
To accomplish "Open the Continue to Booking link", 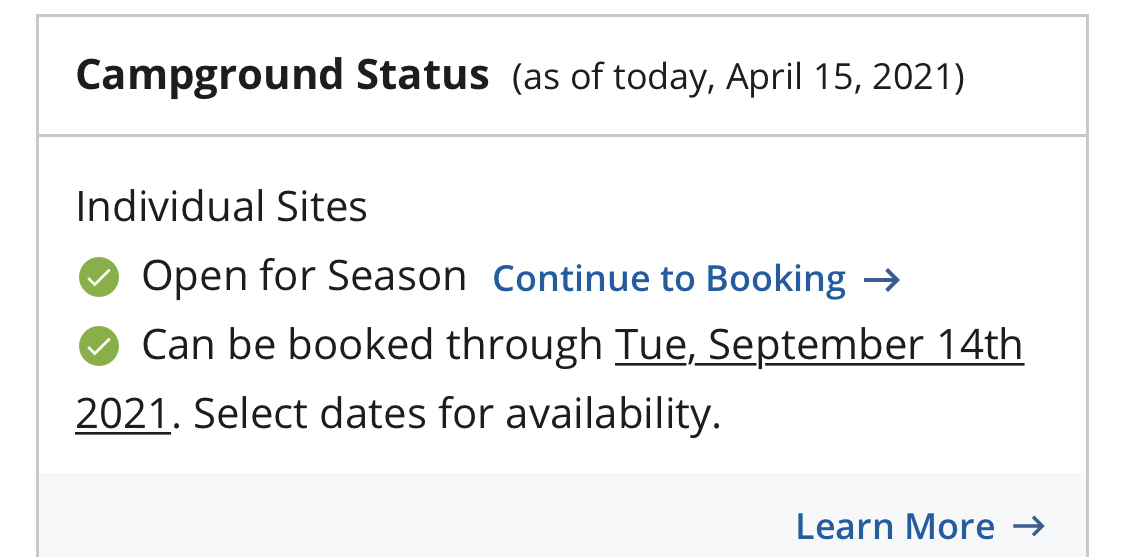I will click(x=670, y=279).
